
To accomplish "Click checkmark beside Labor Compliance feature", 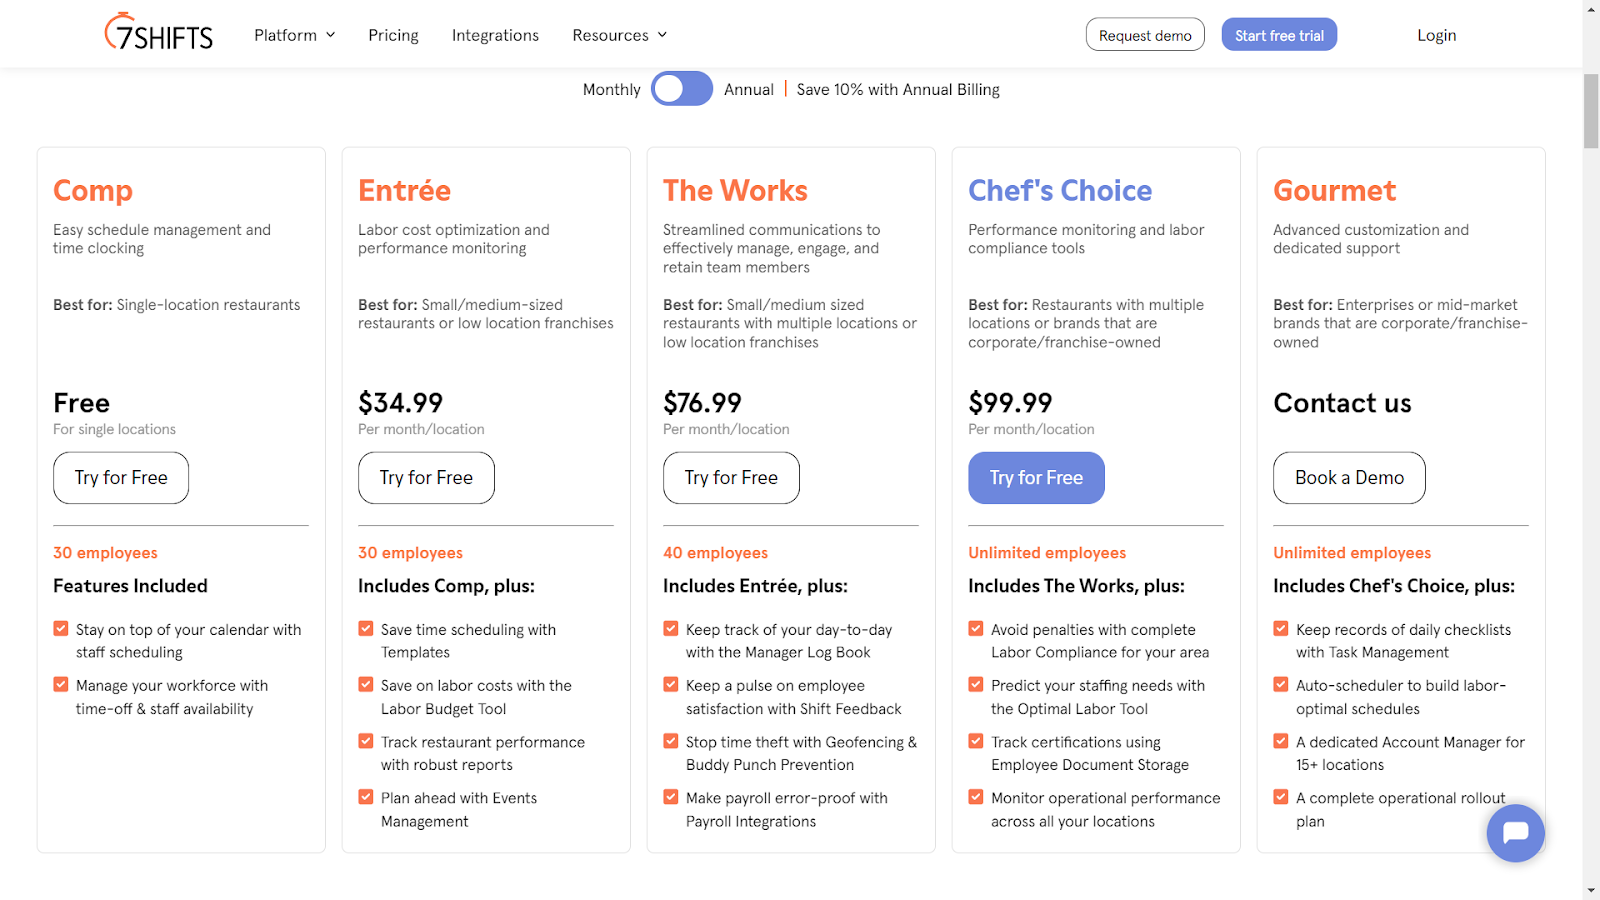I will pos(976,628).
